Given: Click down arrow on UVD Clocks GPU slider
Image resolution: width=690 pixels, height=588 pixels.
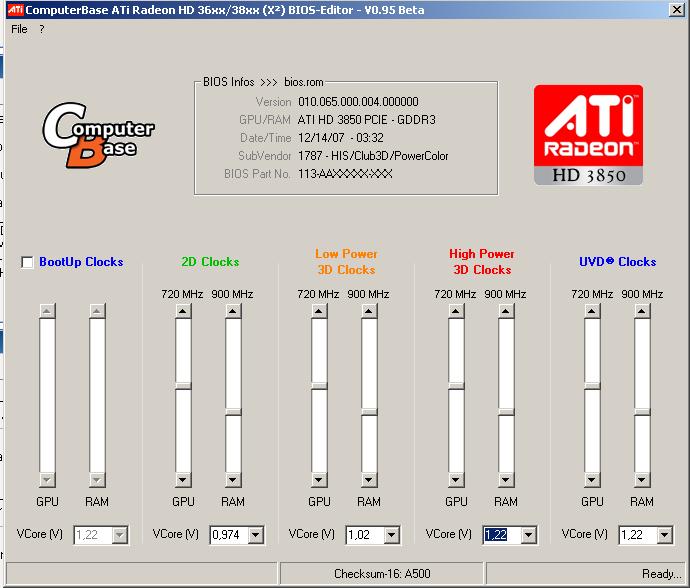Looking at the screenshot, I should click(x=592, y=479).
